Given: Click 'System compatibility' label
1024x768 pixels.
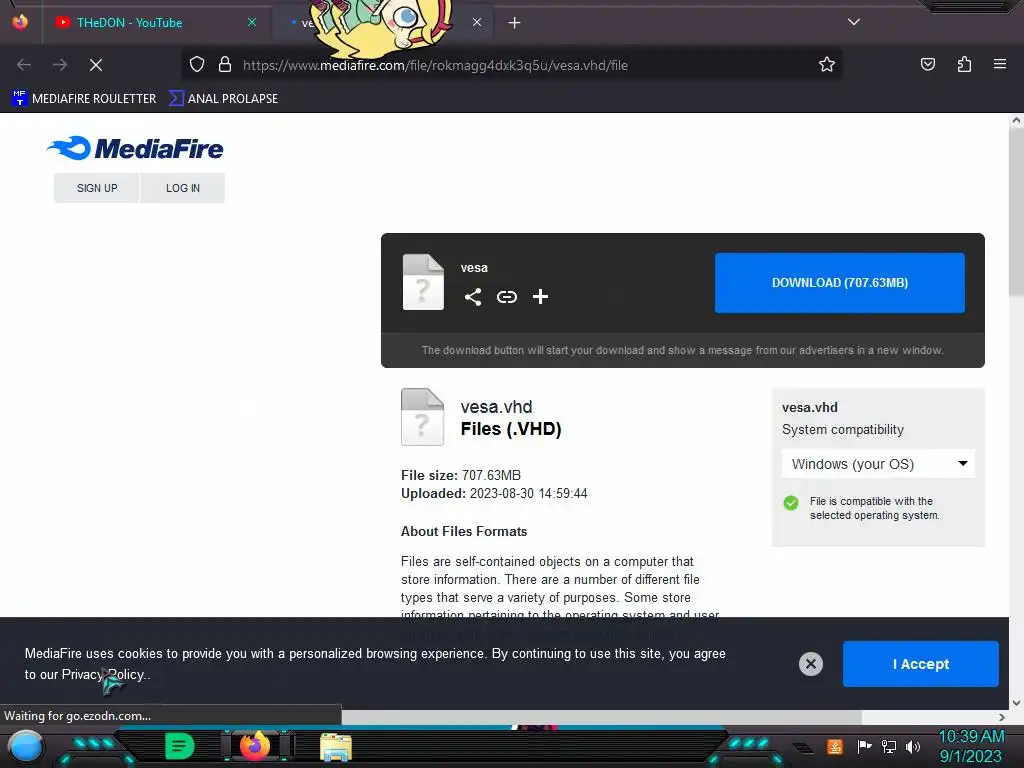Looking at the screenshot, I should (843, 430).
